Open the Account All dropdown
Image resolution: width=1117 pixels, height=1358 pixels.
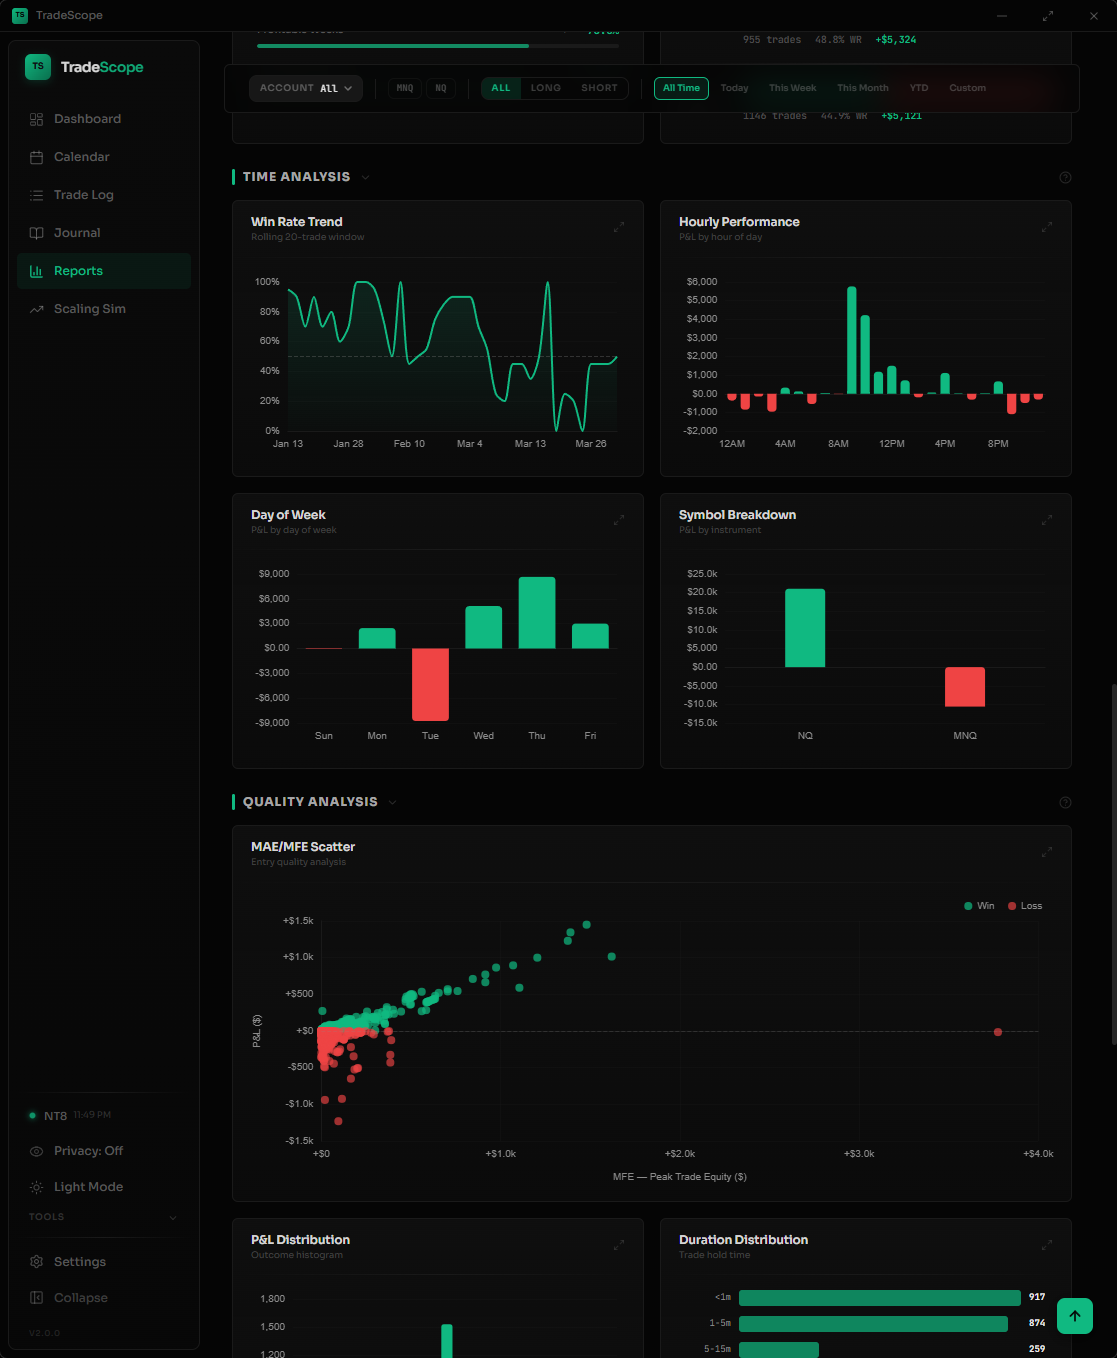coord(305,88)
